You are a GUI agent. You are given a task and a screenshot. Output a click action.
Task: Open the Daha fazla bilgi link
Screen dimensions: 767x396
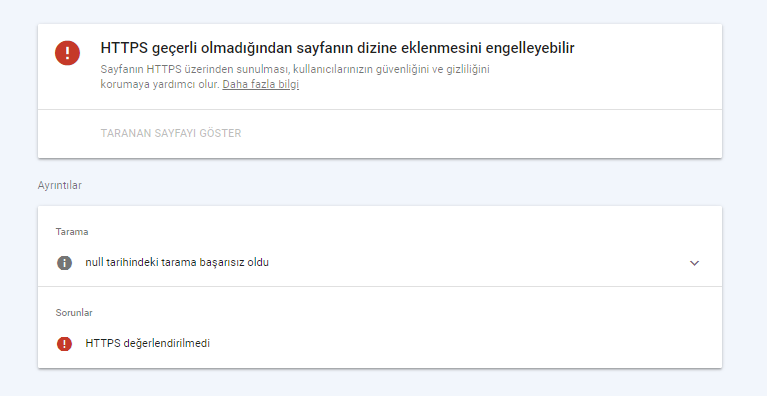(260, 84)
